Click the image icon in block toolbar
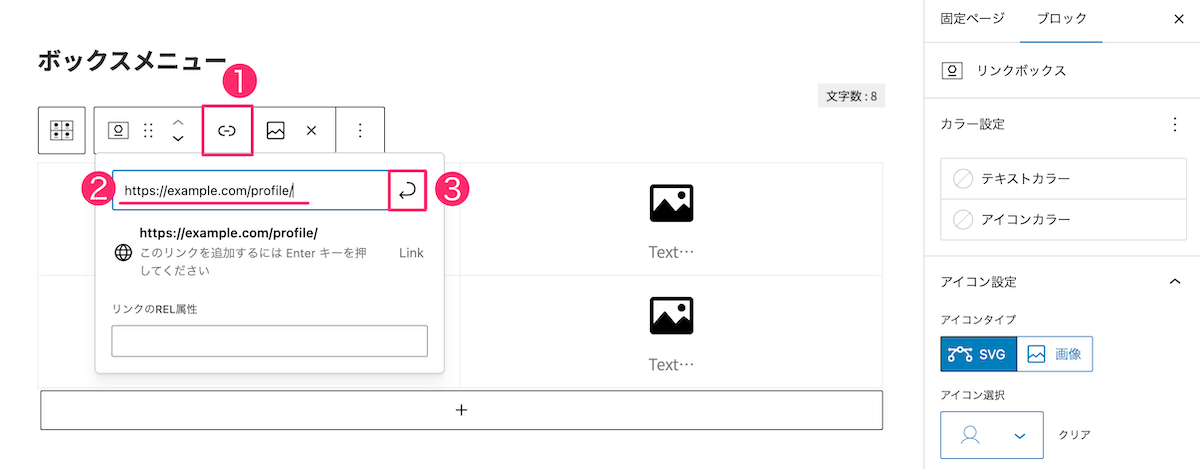The height and width of the screenshot is (469, 1200). 275,131
